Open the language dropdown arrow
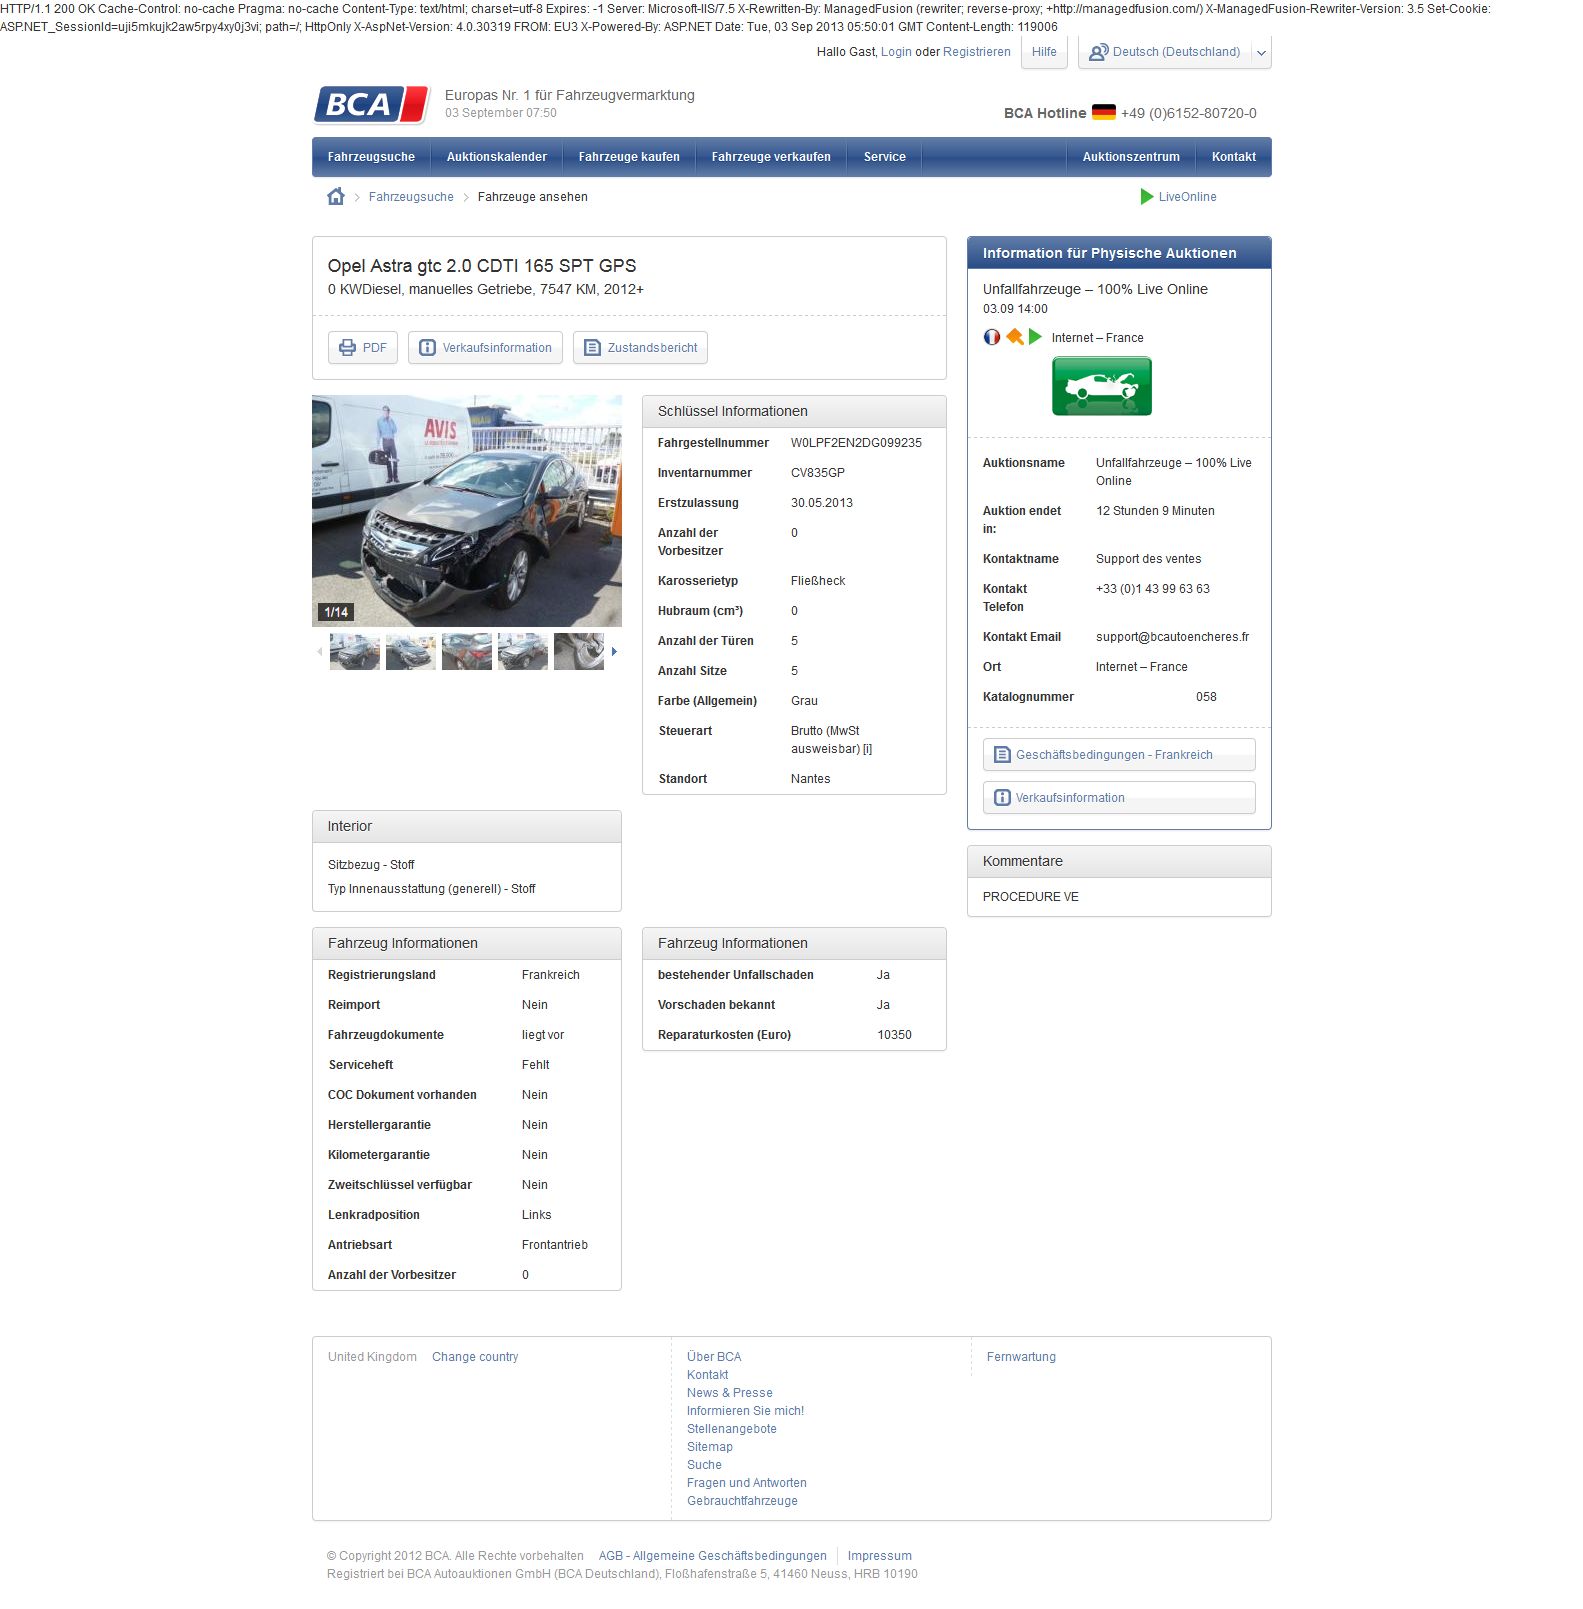 pos(1261,53)
